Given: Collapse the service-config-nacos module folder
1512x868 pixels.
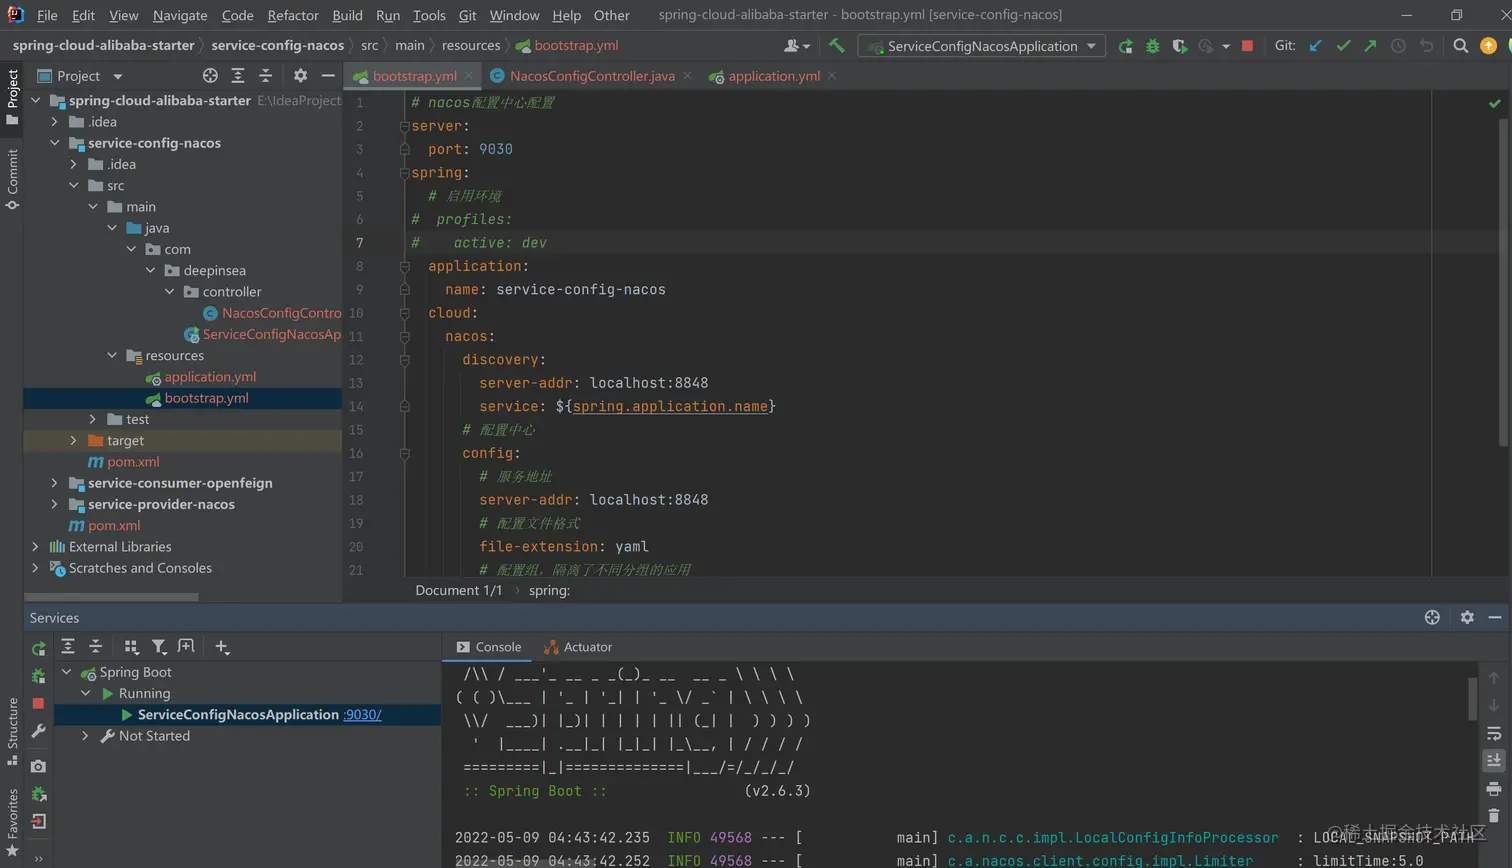Looking at the screenshot, I should coord(55,143).
